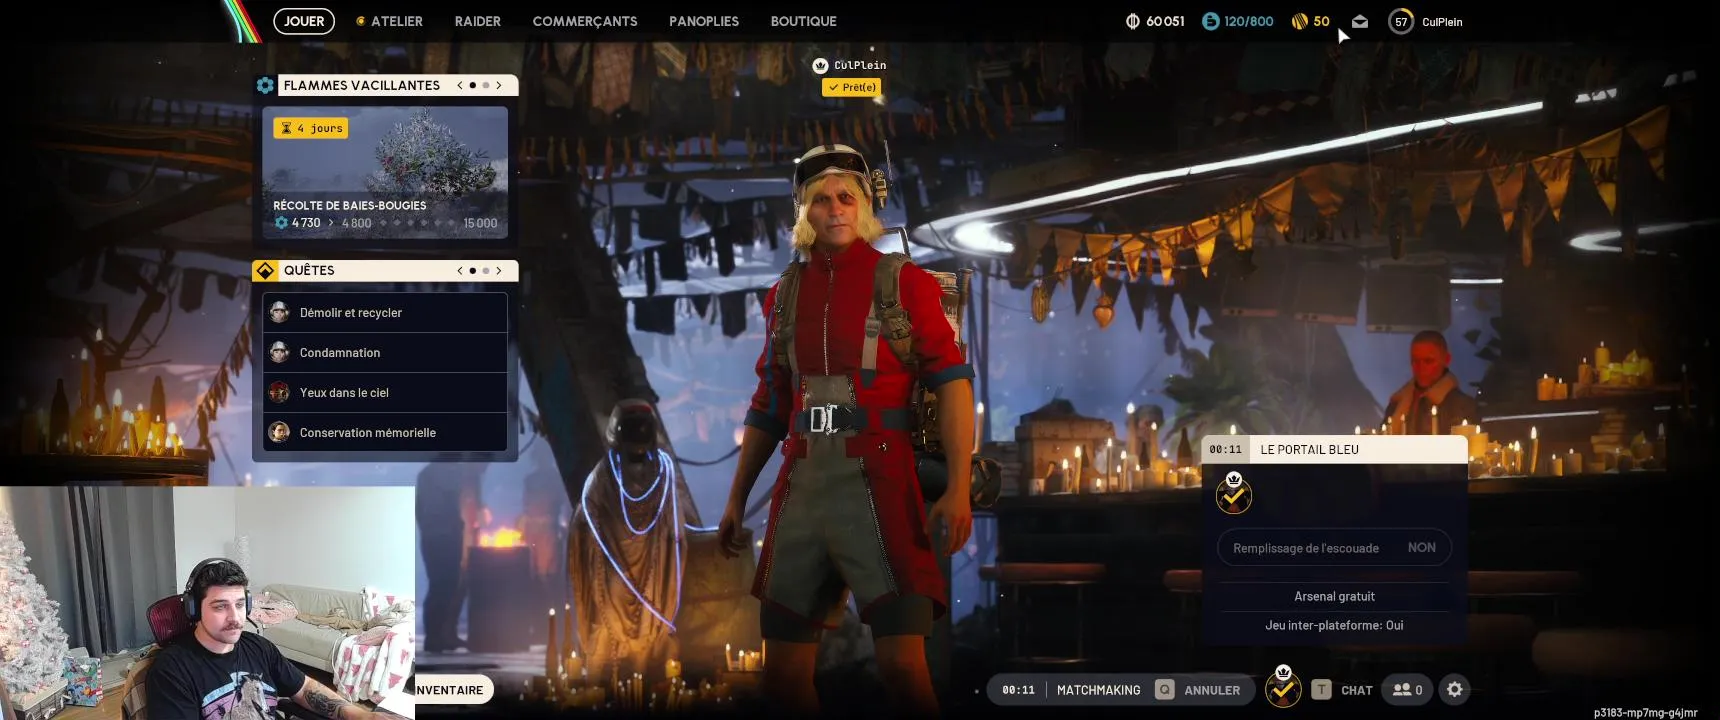
Task: Click the coin currency icon next to 60 051
Action: pos(1132,21)
